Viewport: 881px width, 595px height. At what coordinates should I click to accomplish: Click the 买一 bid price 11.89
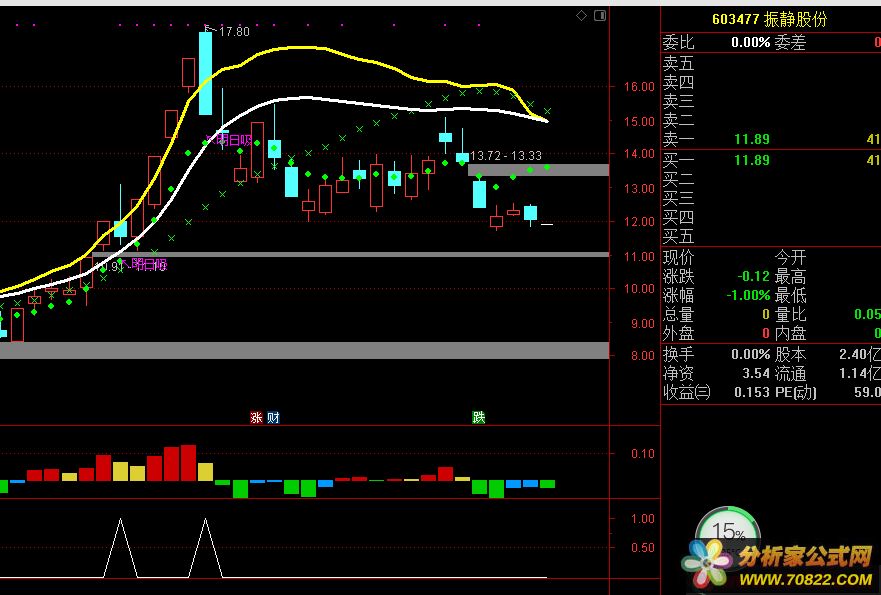click(x=752, y=161)
